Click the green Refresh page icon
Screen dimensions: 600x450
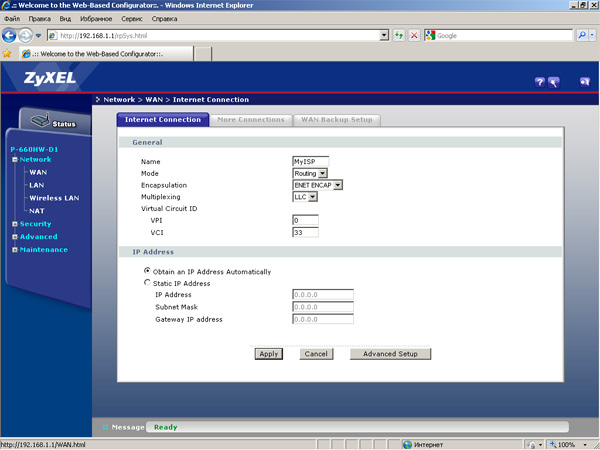[x=399, y=35]
